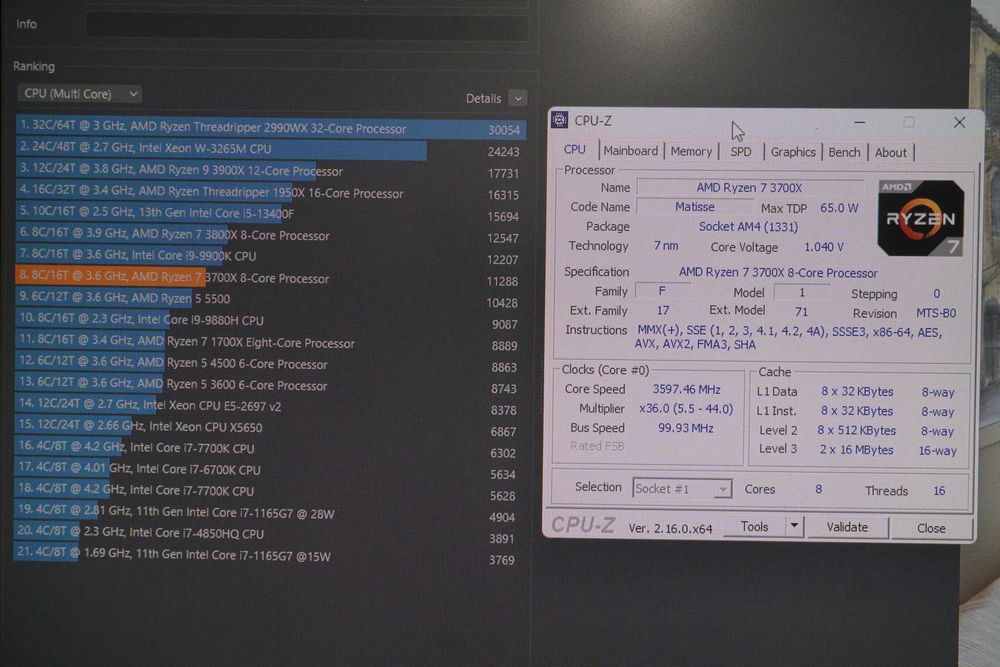Switch to the Memory tab
This screenshot has height=667, width=1000.
point(691,152)
